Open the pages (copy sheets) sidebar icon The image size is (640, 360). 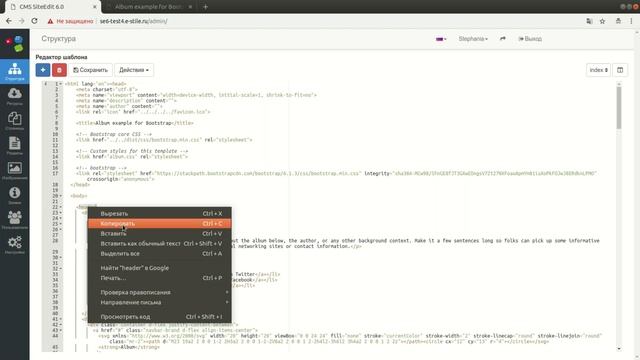[x=15, y=121]
